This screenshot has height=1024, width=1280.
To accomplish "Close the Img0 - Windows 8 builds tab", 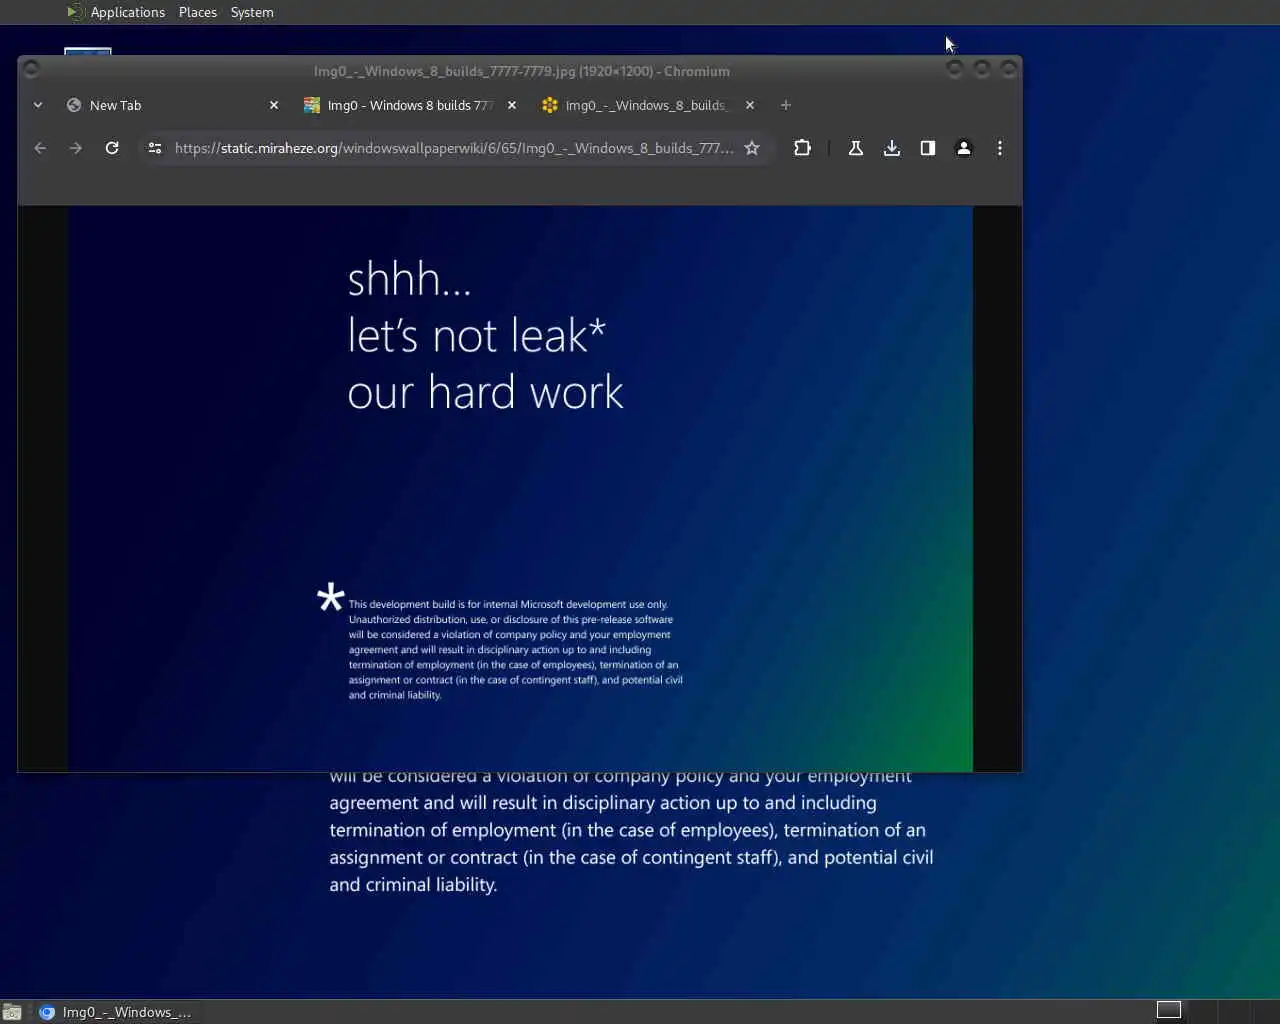I will 512,105.
